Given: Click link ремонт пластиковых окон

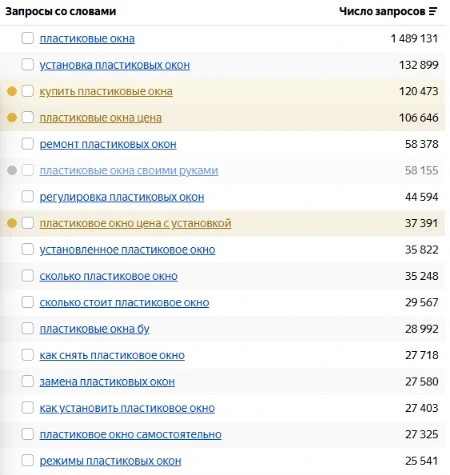Looking at the screenshot, I should [x=108, y=144].
